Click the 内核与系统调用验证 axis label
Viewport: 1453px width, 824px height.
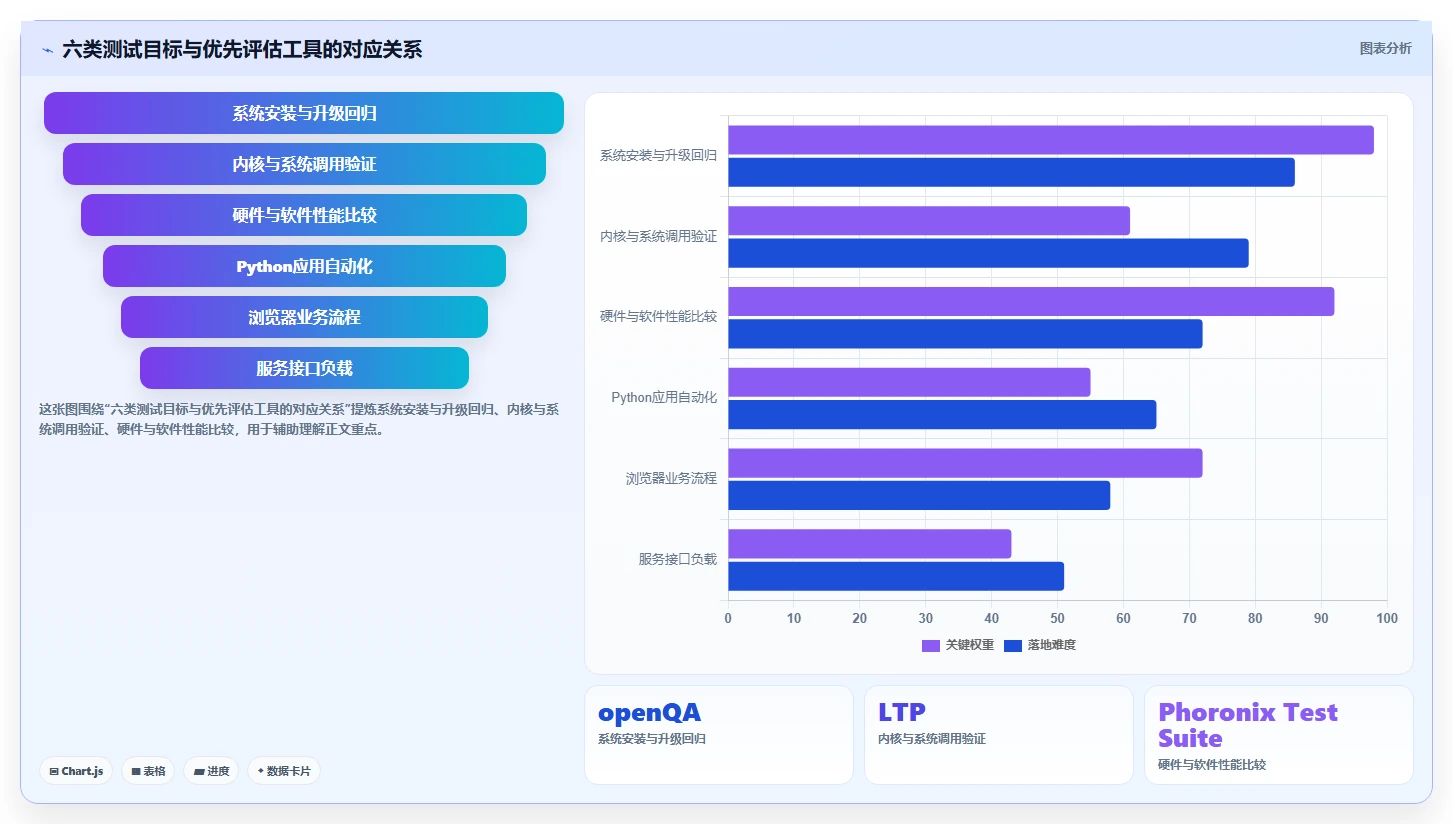(x=658, y=237)
